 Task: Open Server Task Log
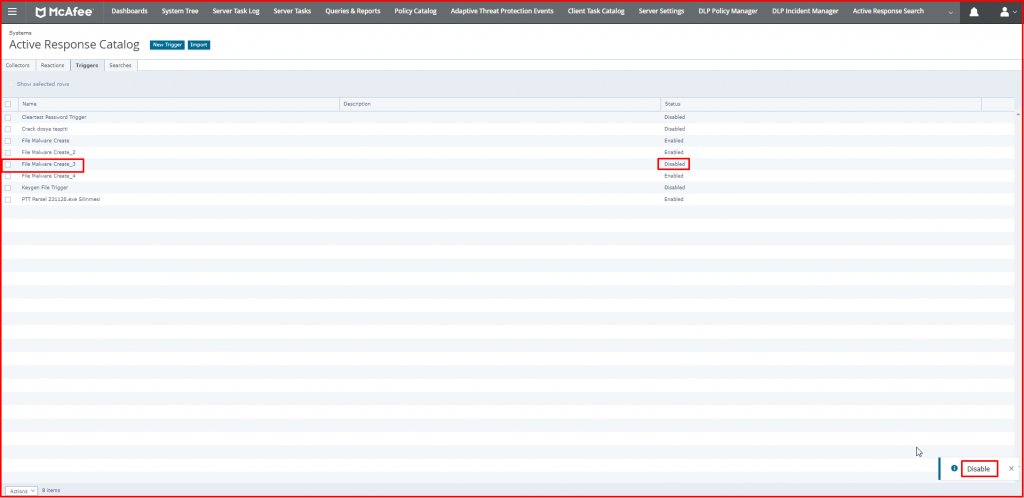[x=236, y=11]
